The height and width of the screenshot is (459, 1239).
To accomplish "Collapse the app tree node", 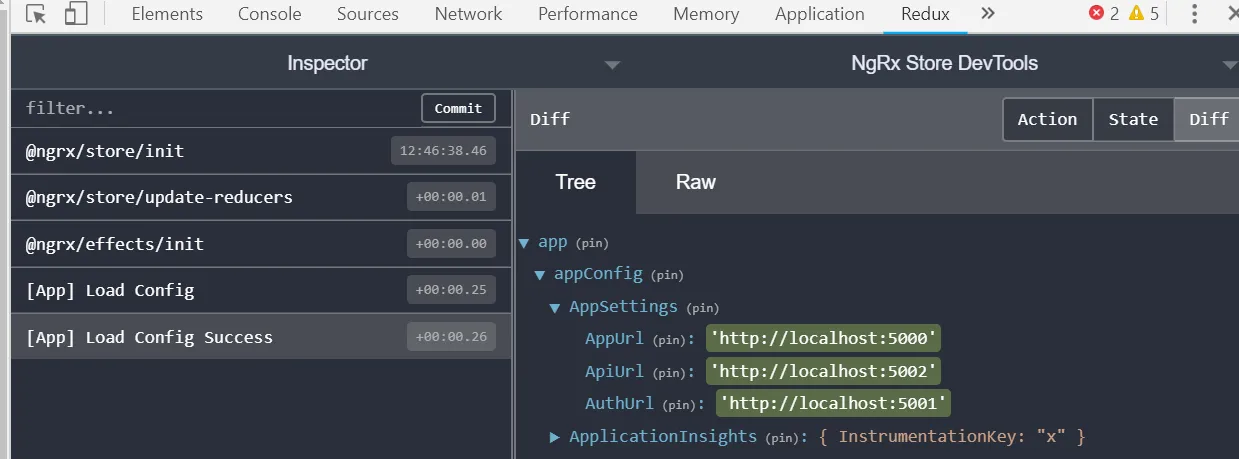I will tap(524, 243).
